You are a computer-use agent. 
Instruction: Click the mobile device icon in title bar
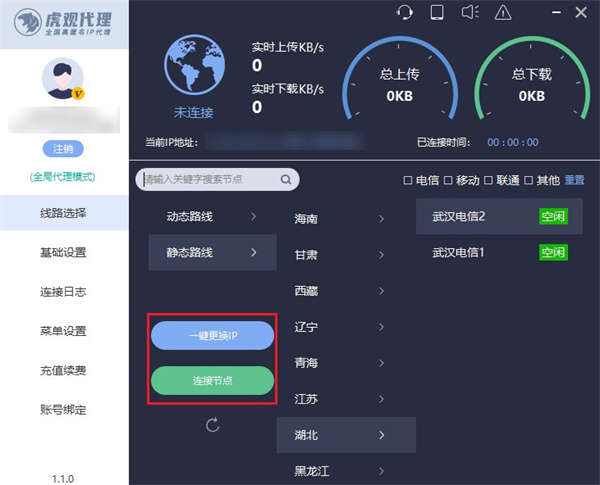(x=437, y=12)
